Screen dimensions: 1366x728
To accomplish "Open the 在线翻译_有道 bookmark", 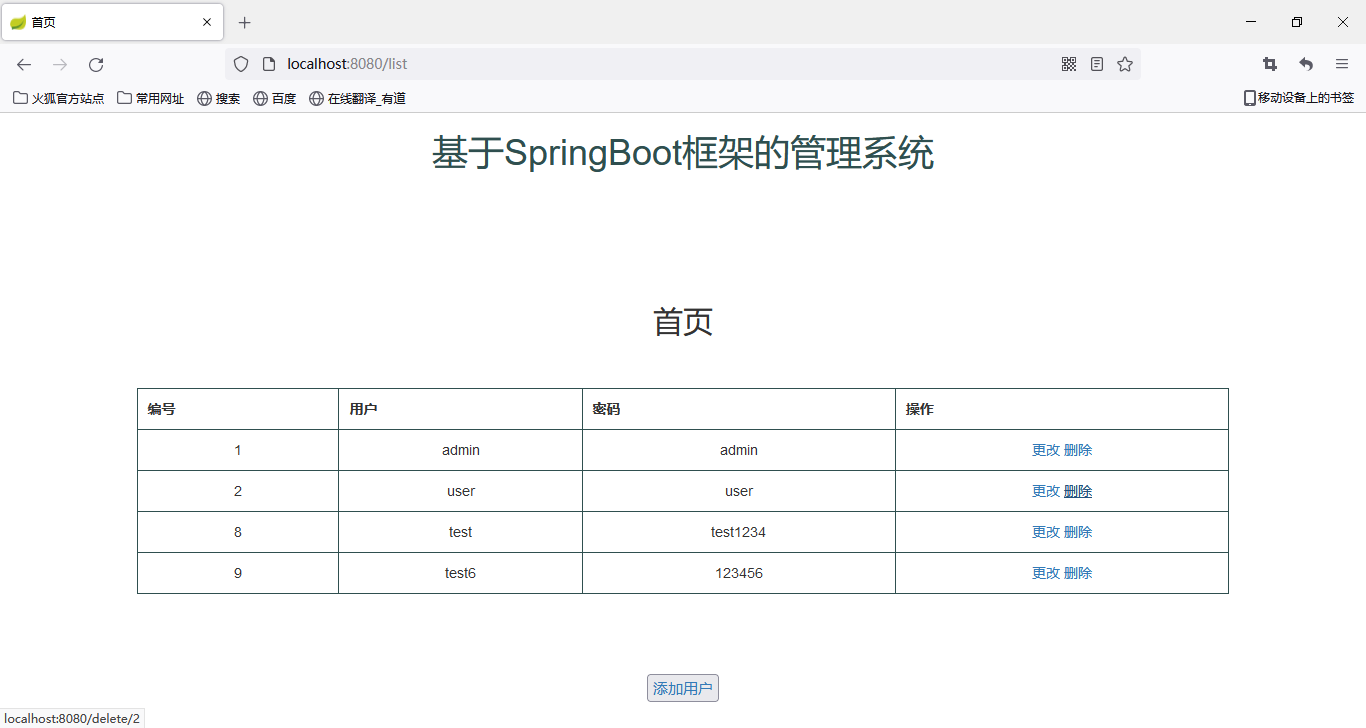I will click(x=358, y=98).
